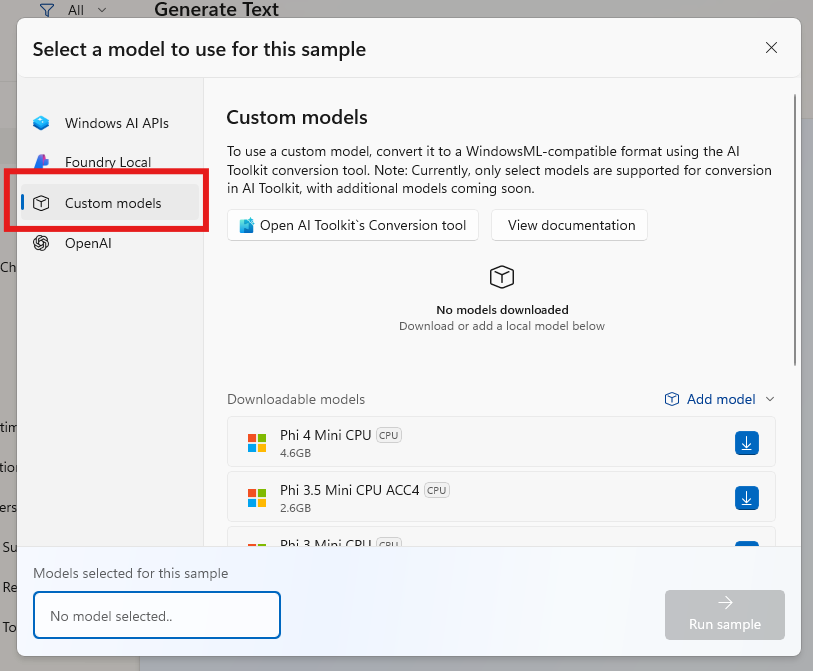
Task: Click the download icon for Phi 4 Mini CPU
Action: [746, 443]
